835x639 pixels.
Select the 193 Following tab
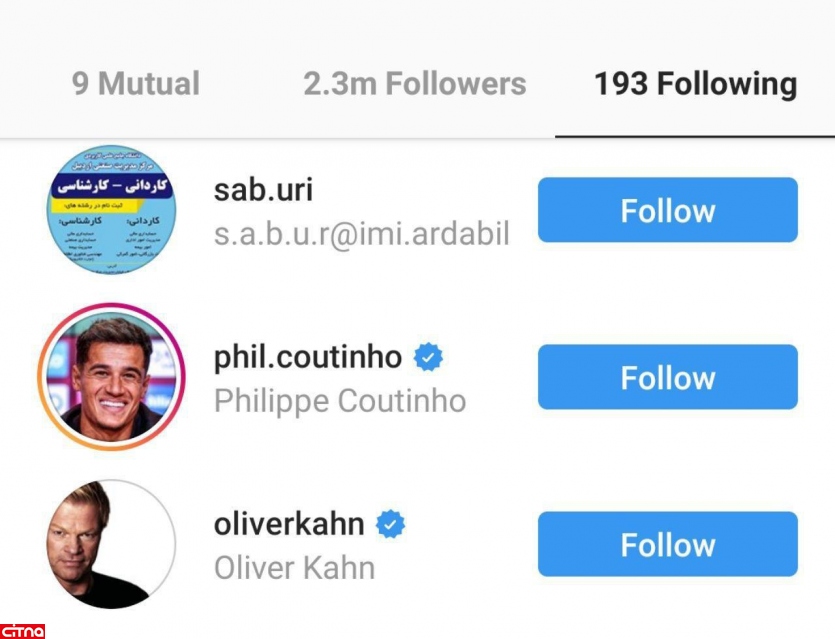pos(695,84)
